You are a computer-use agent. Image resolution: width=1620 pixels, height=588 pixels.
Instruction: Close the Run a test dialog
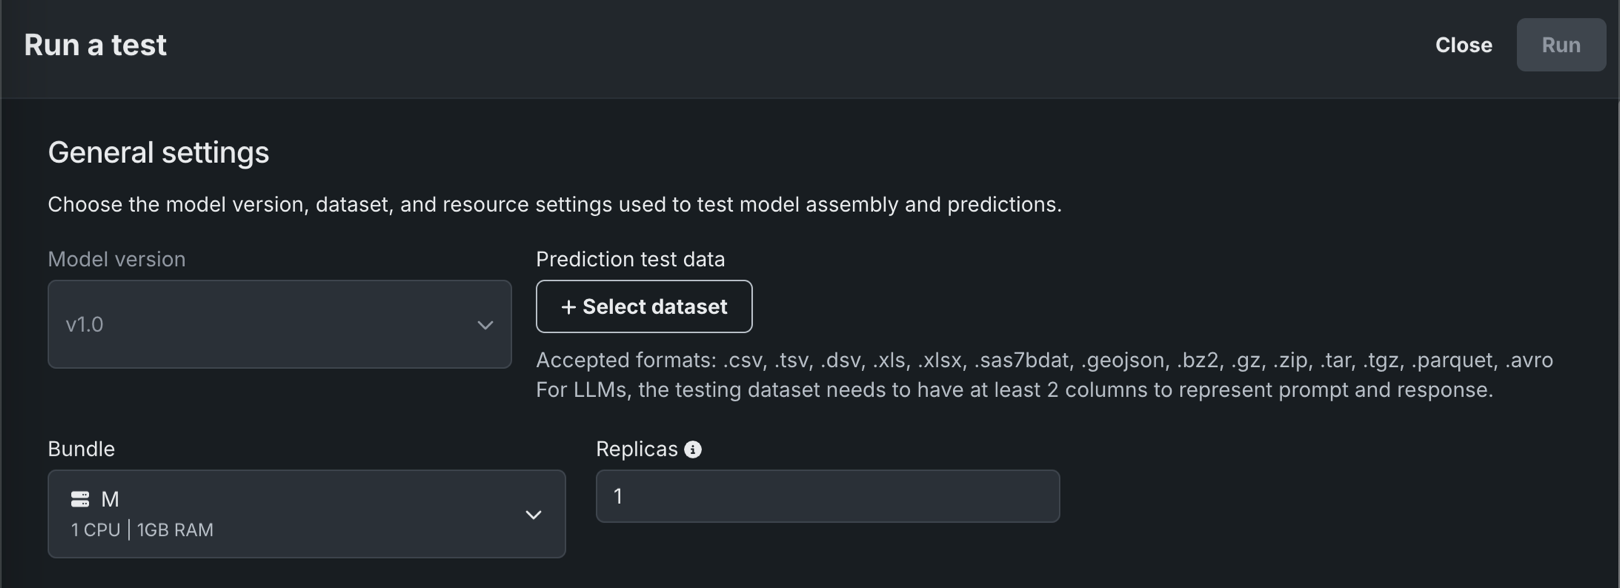click(1463, 45)
